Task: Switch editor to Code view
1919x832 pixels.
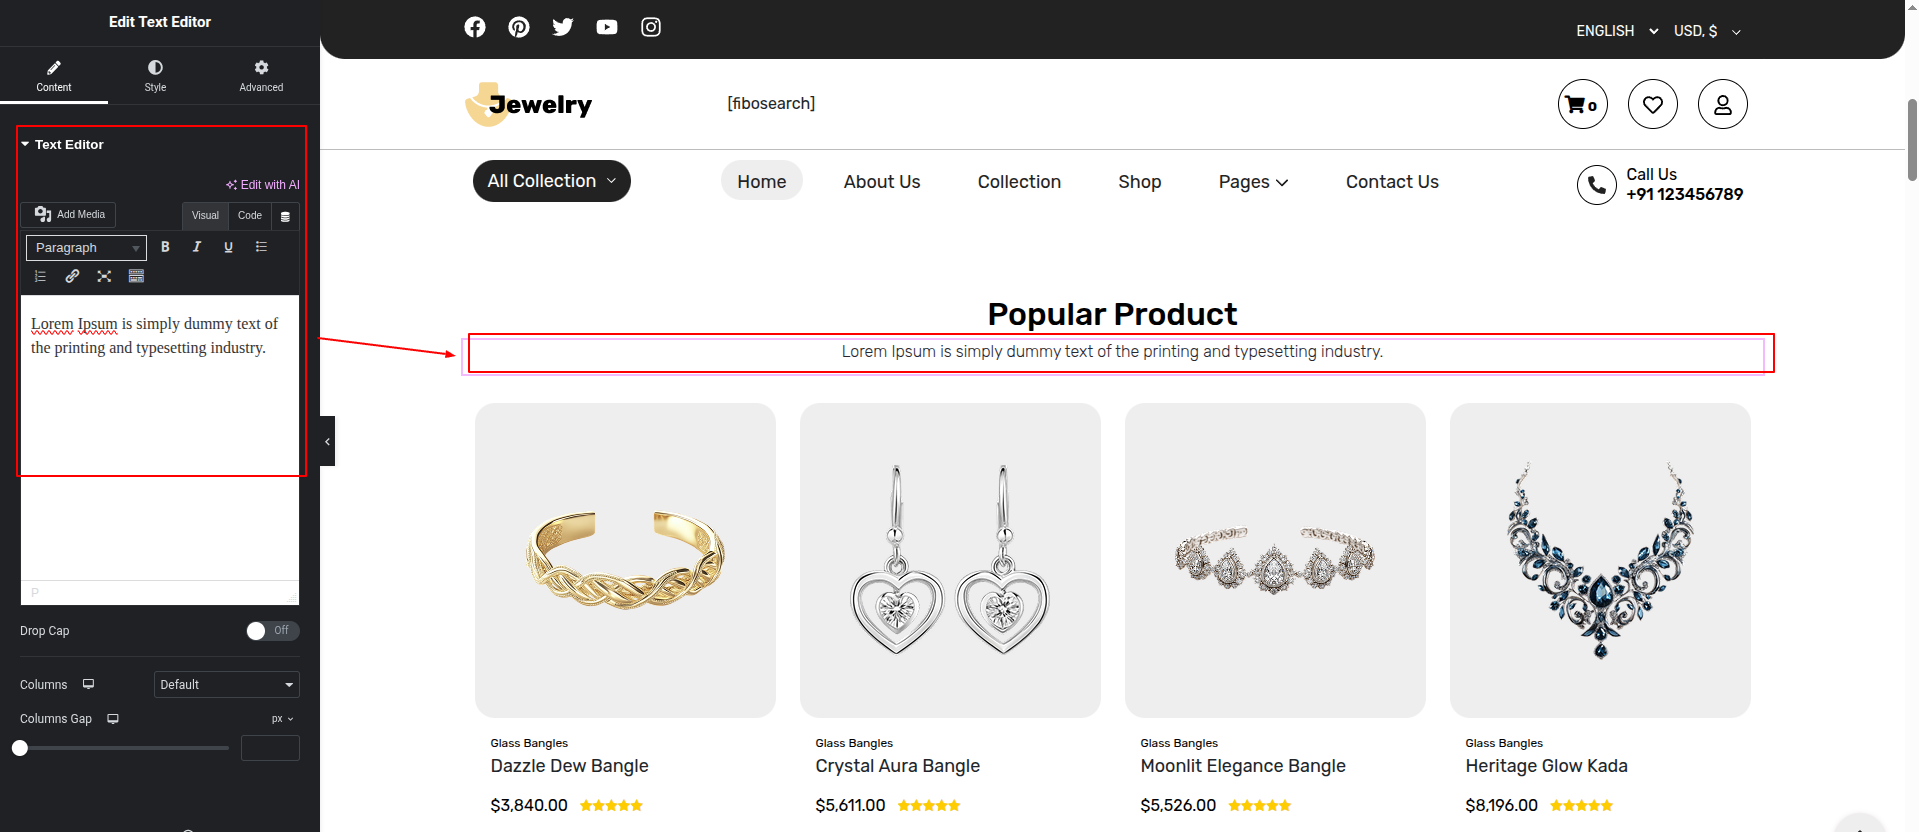Action: point(250,216)
